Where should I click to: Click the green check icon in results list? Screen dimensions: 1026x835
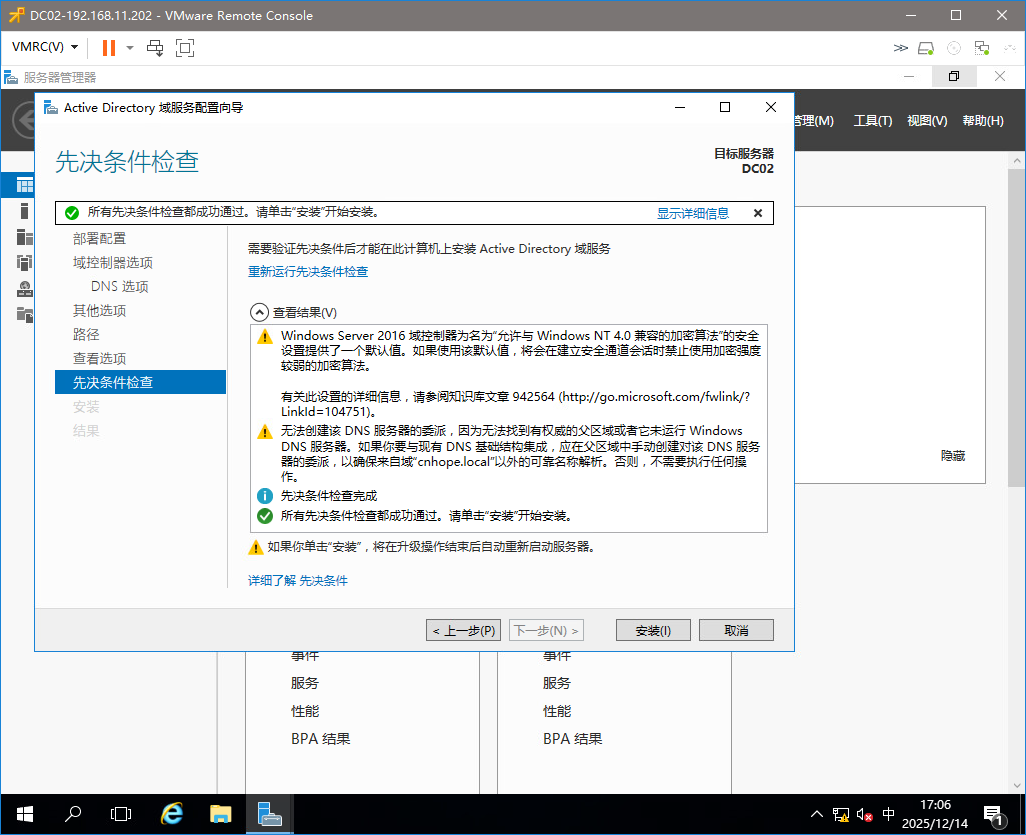[264, 516]
